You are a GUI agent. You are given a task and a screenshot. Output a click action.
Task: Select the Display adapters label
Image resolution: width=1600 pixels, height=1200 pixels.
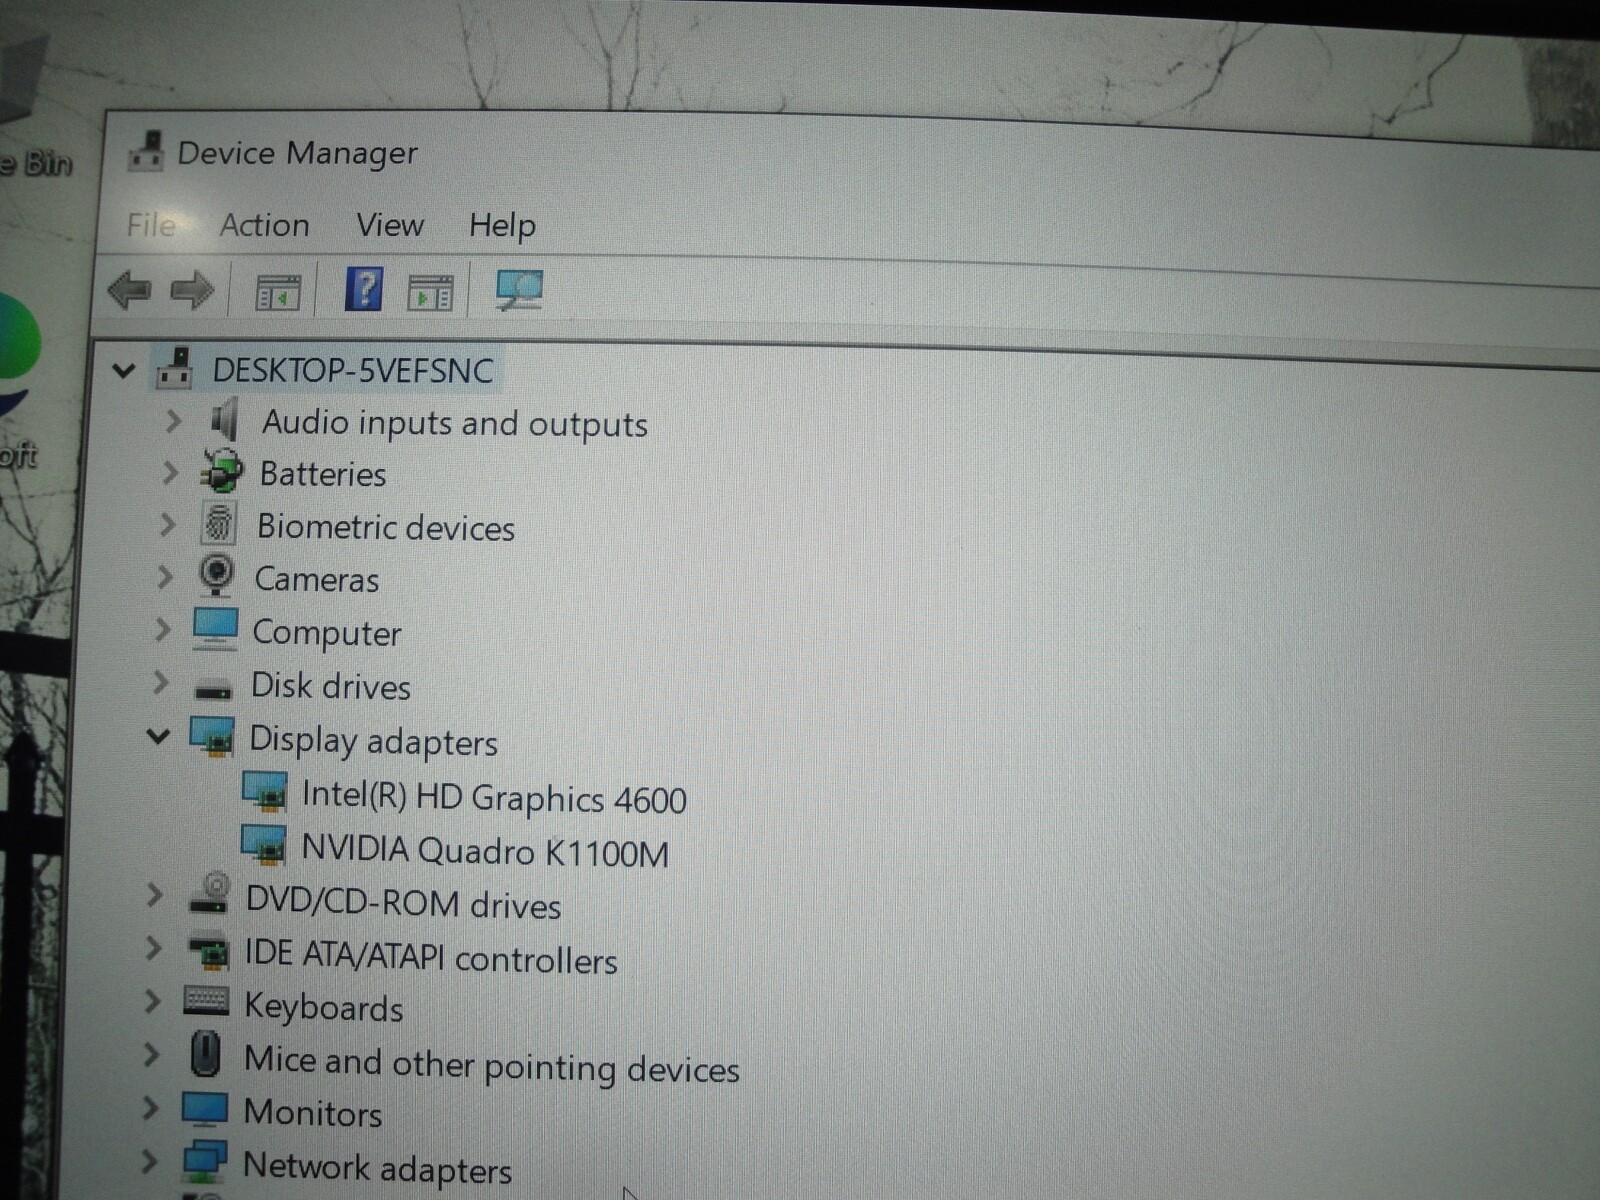click(373, 742)
